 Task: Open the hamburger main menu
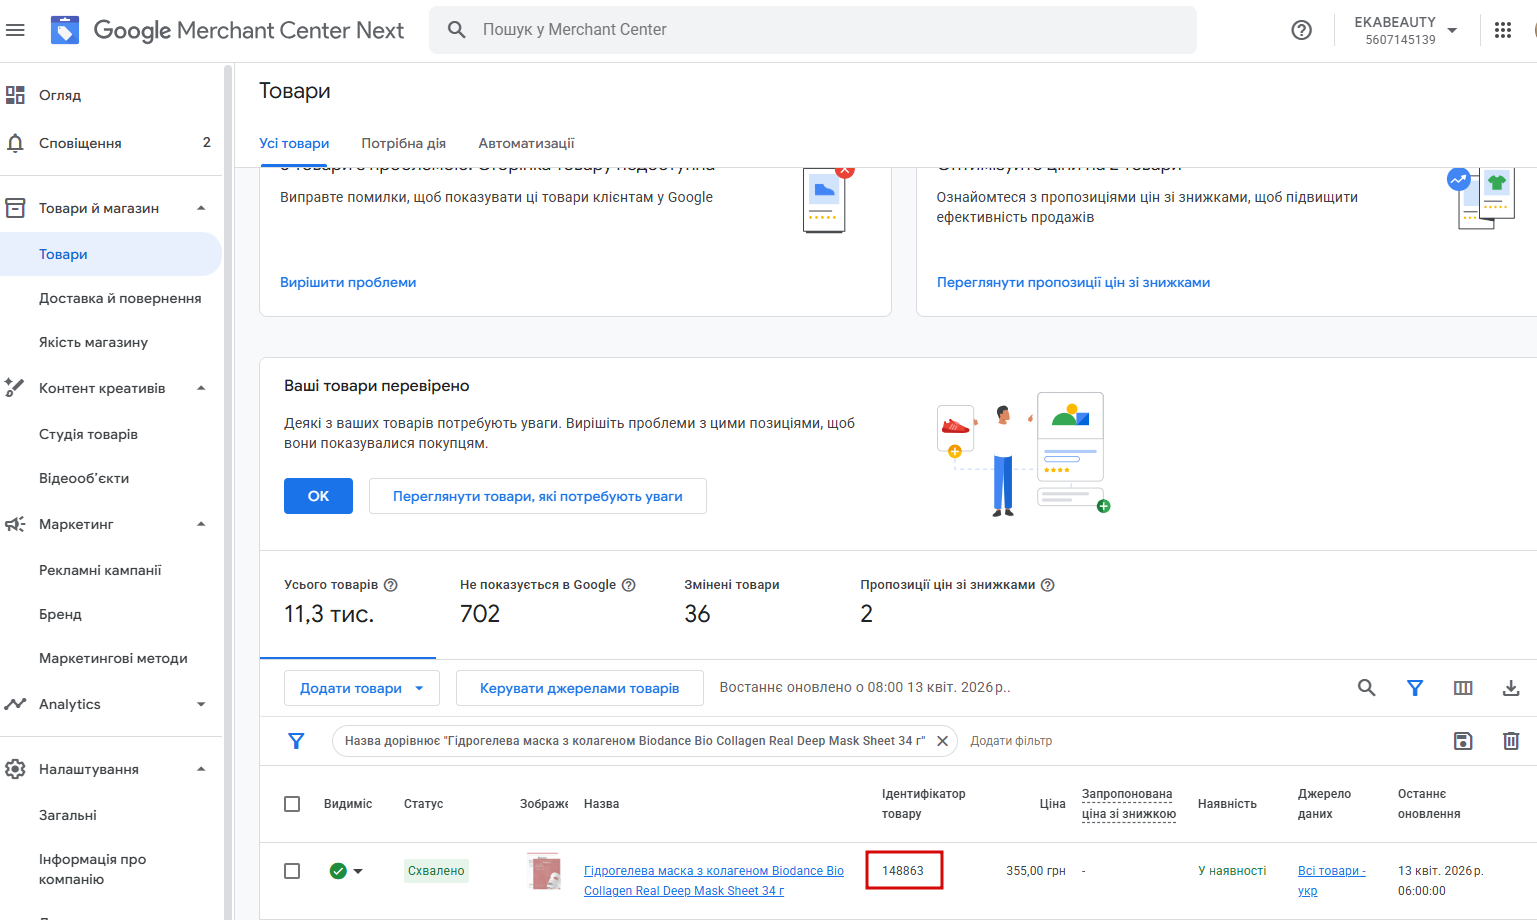tap(15, 30)
